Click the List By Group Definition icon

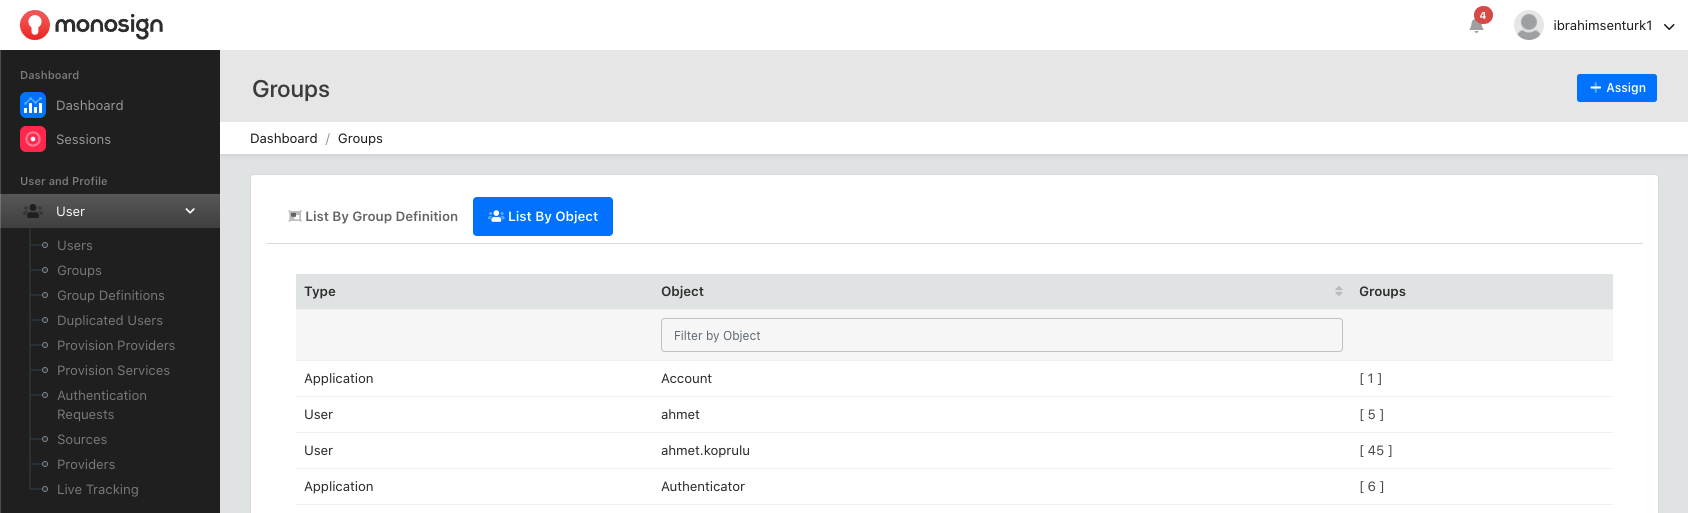pos(295,216)
